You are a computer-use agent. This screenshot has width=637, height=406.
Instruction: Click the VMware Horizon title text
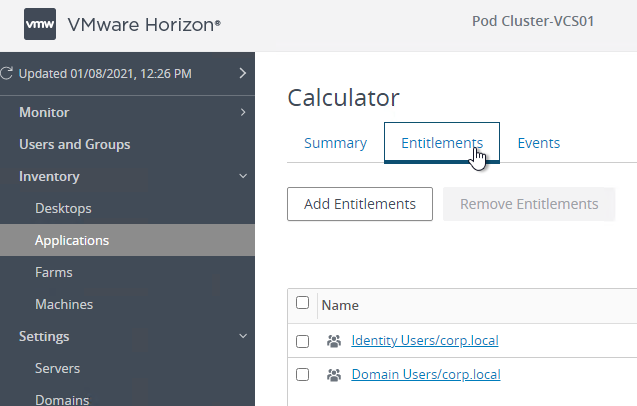pos(144,25)
